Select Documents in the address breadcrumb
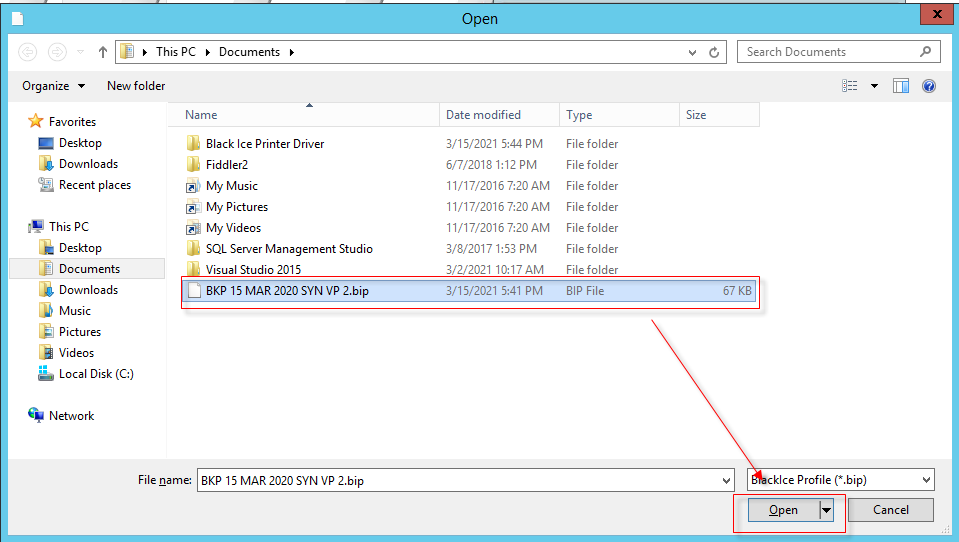This screenshot has height=542, width=959. (250, 52)
